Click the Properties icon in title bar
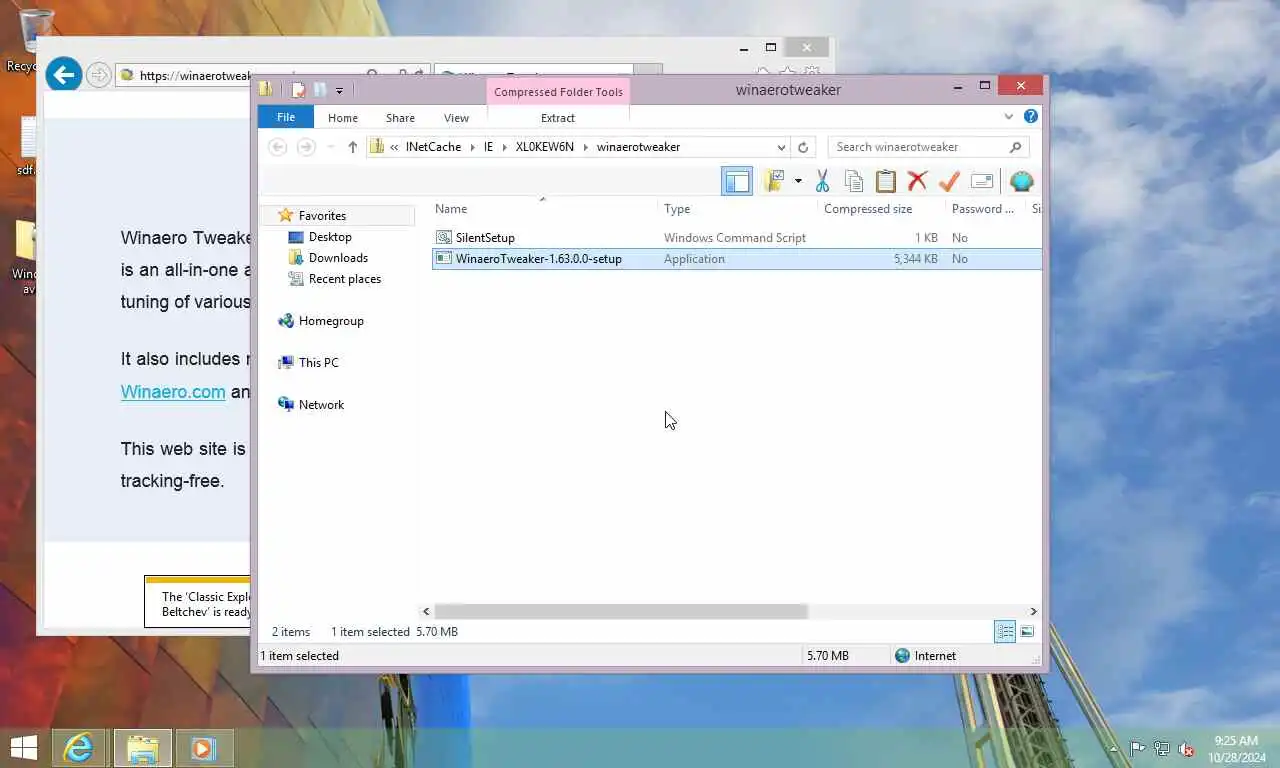Viewport: 1280px width, 768px height. (298, 90)
